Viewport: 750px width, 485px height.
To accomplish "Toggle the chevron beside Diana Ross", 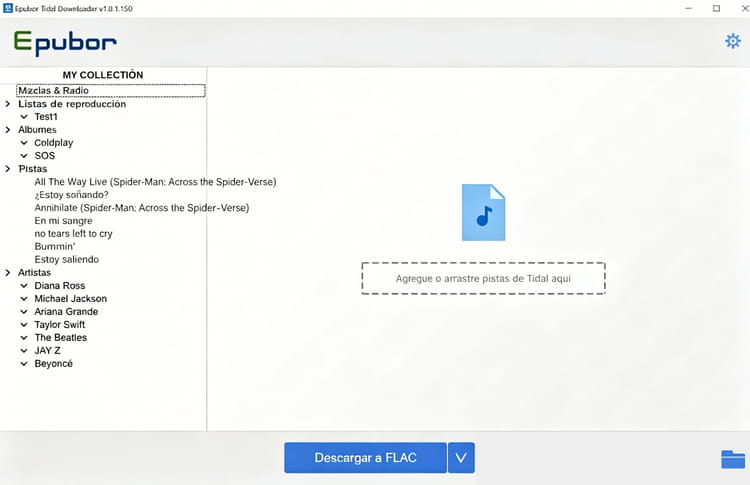I will point(24,286).
